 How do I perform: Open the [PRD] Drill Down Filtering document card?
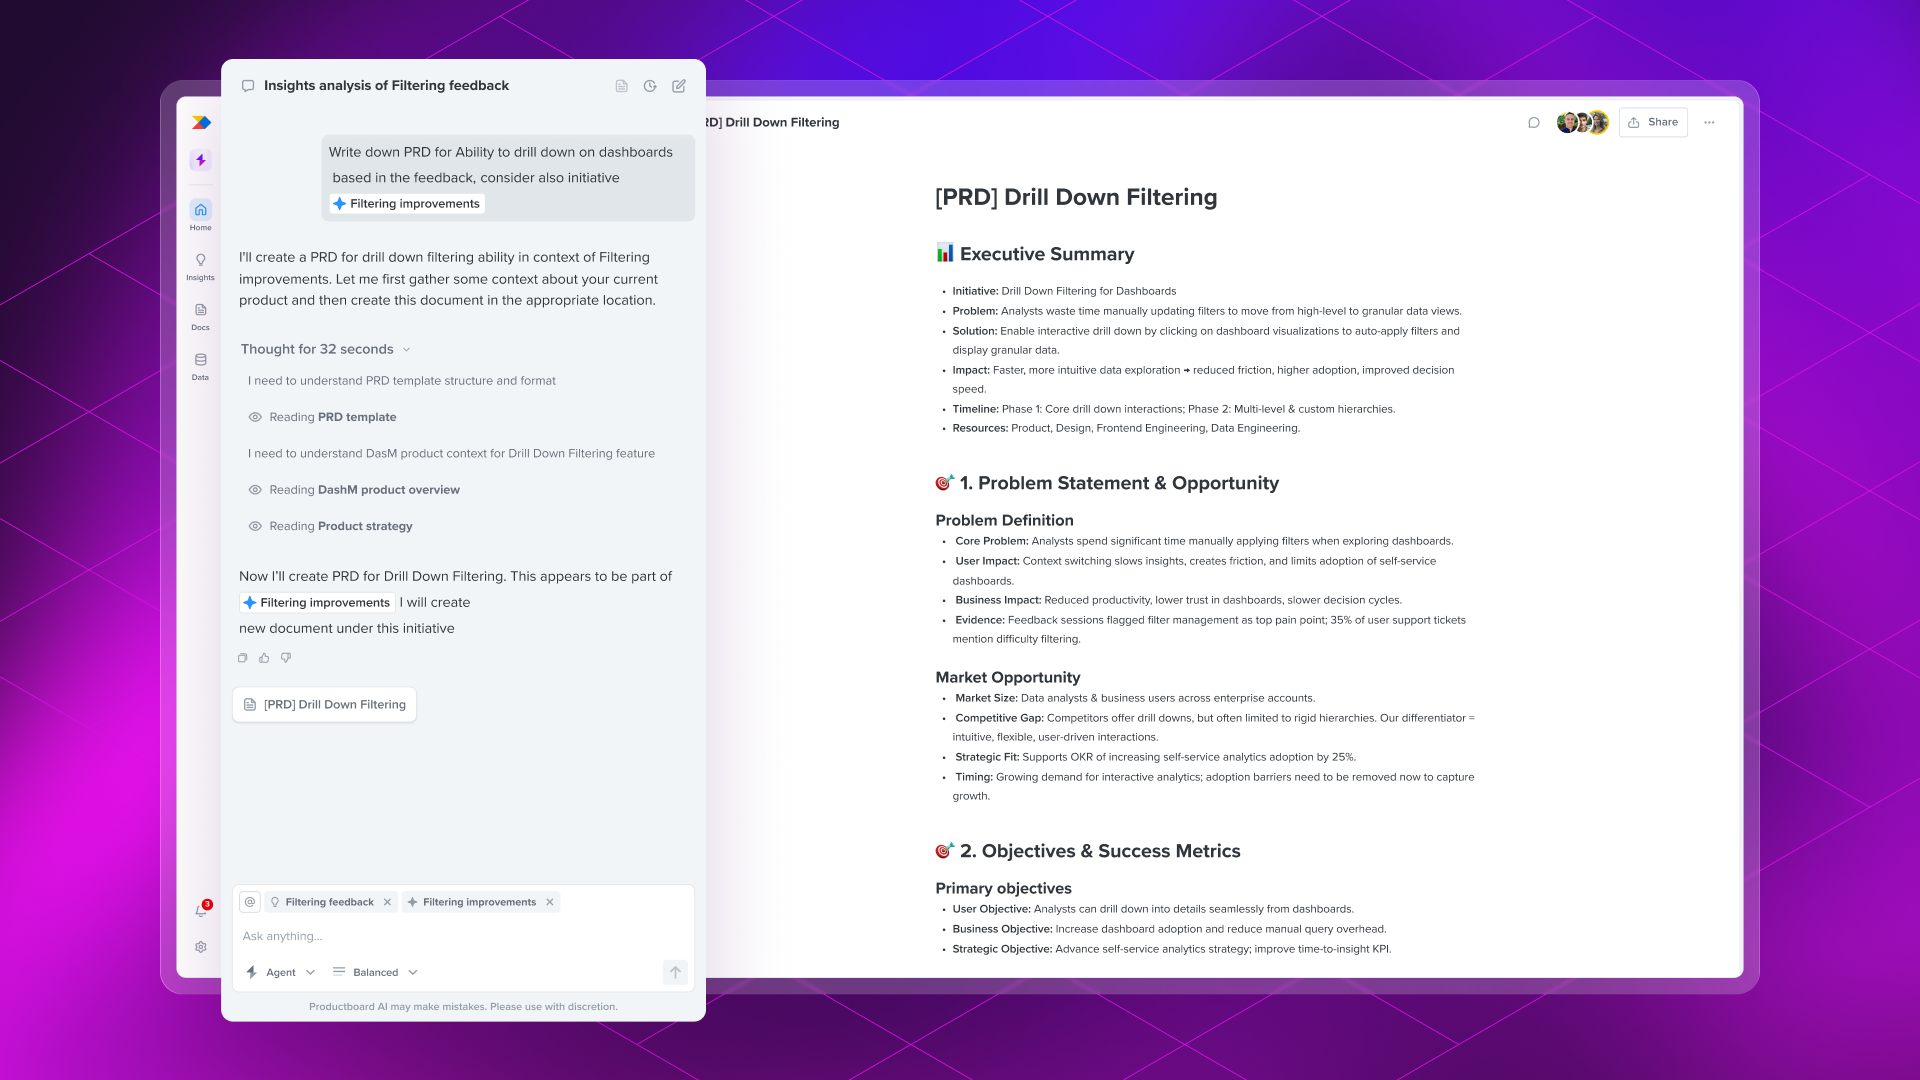point(324,704)
